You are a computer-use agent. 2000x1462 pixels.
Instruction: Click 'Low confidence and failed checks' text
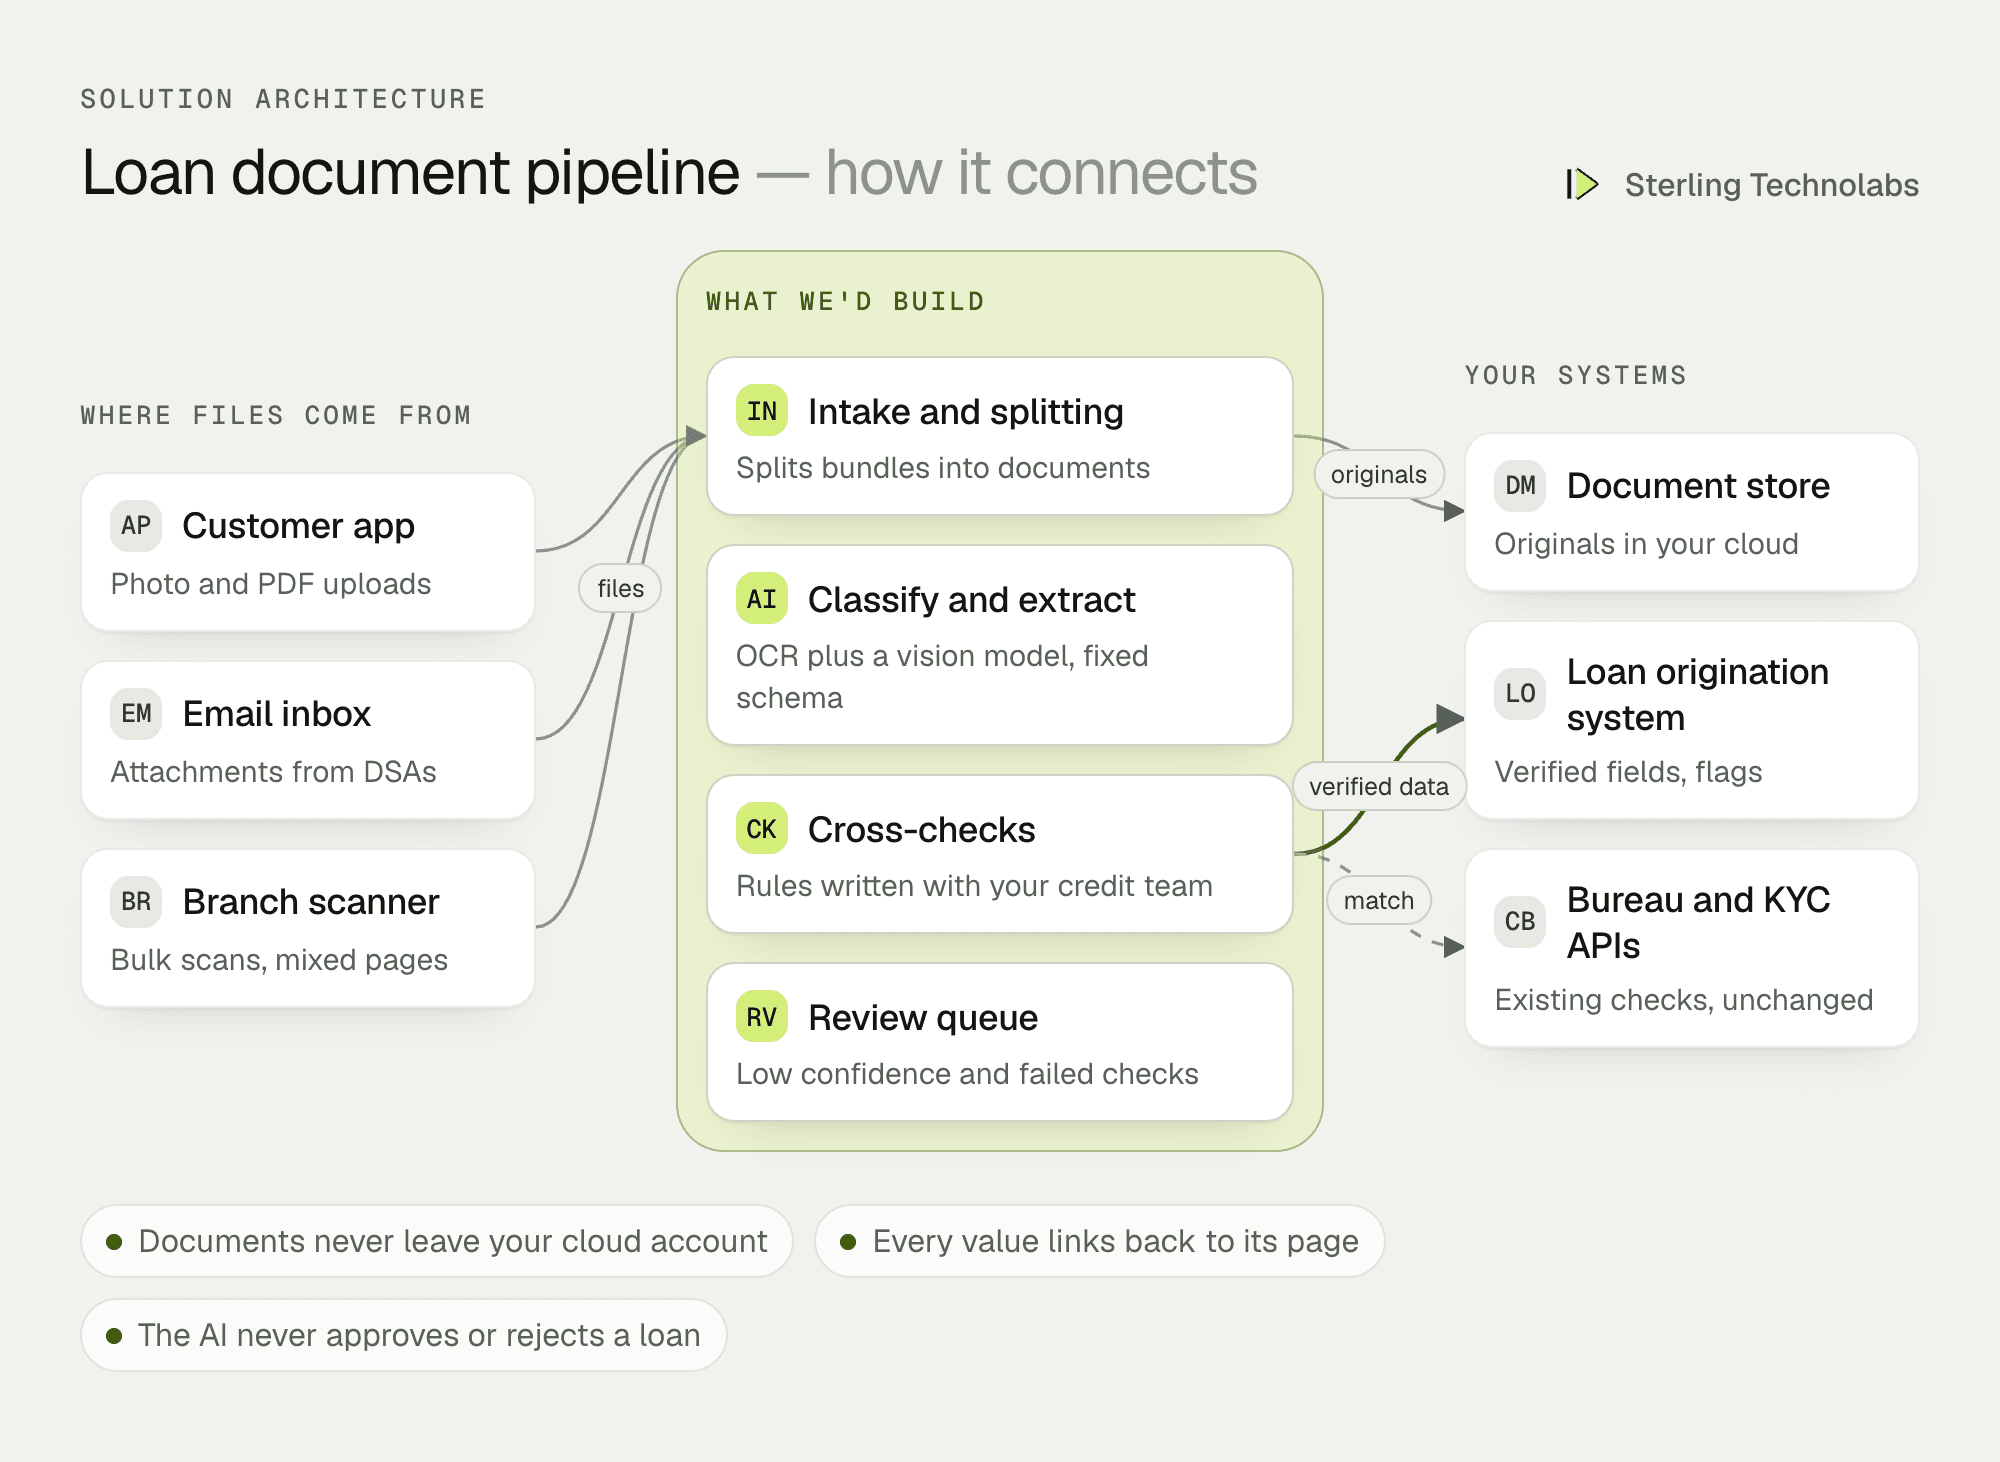(x=967, y=1074)
